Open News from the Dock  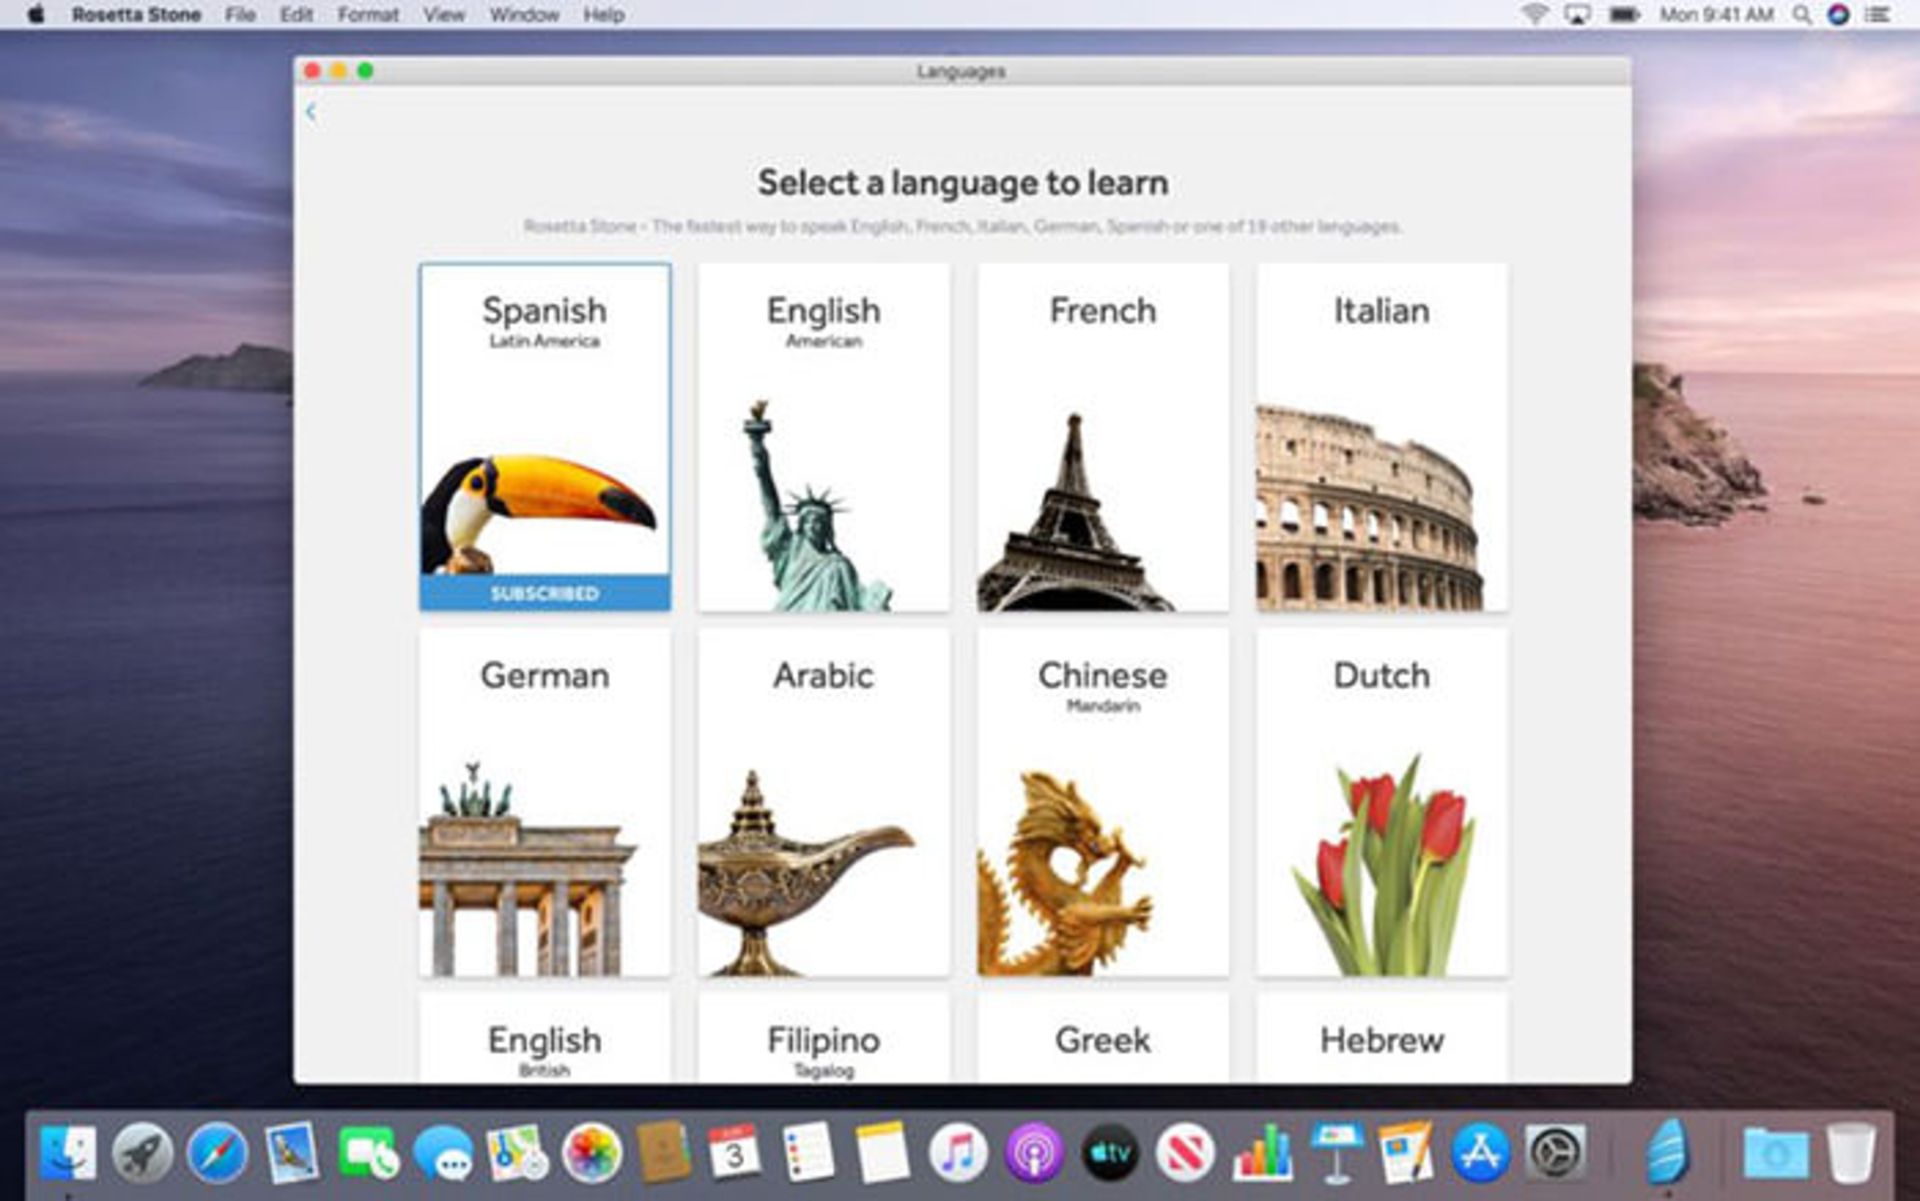point(1185,1153)
